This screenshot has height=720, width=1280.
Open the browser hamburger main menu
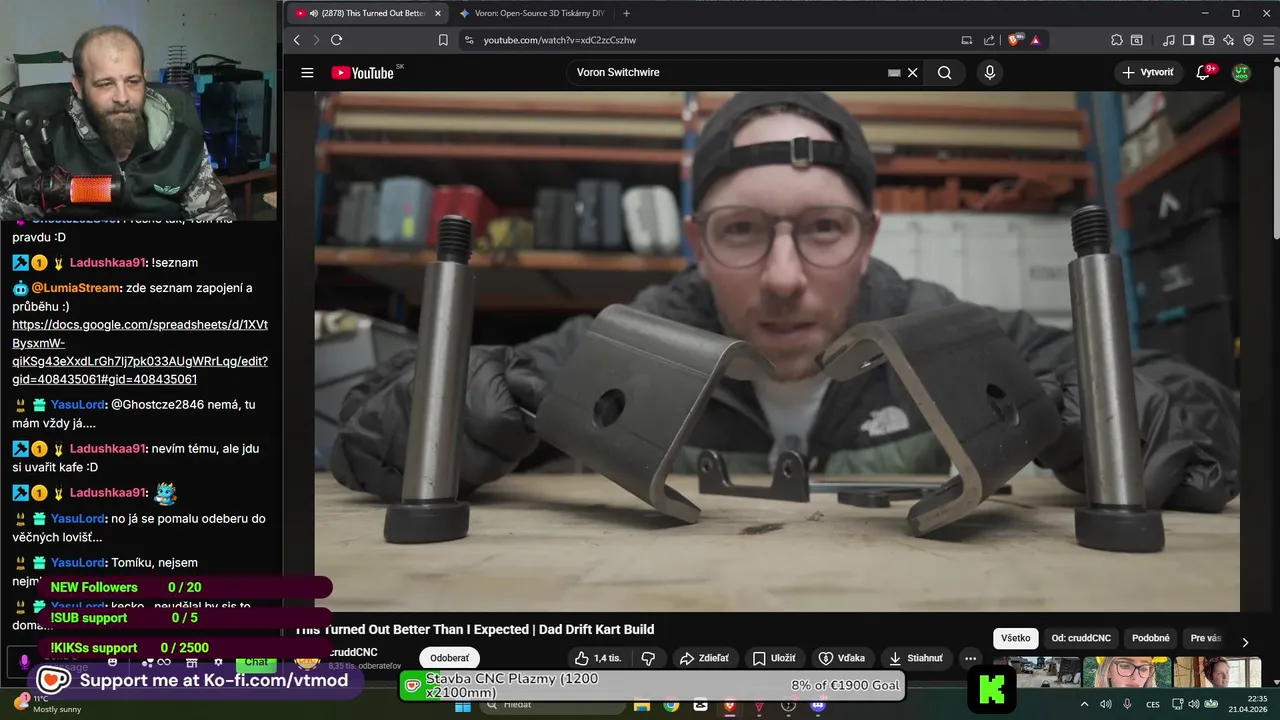click(x=1267, y=40)
